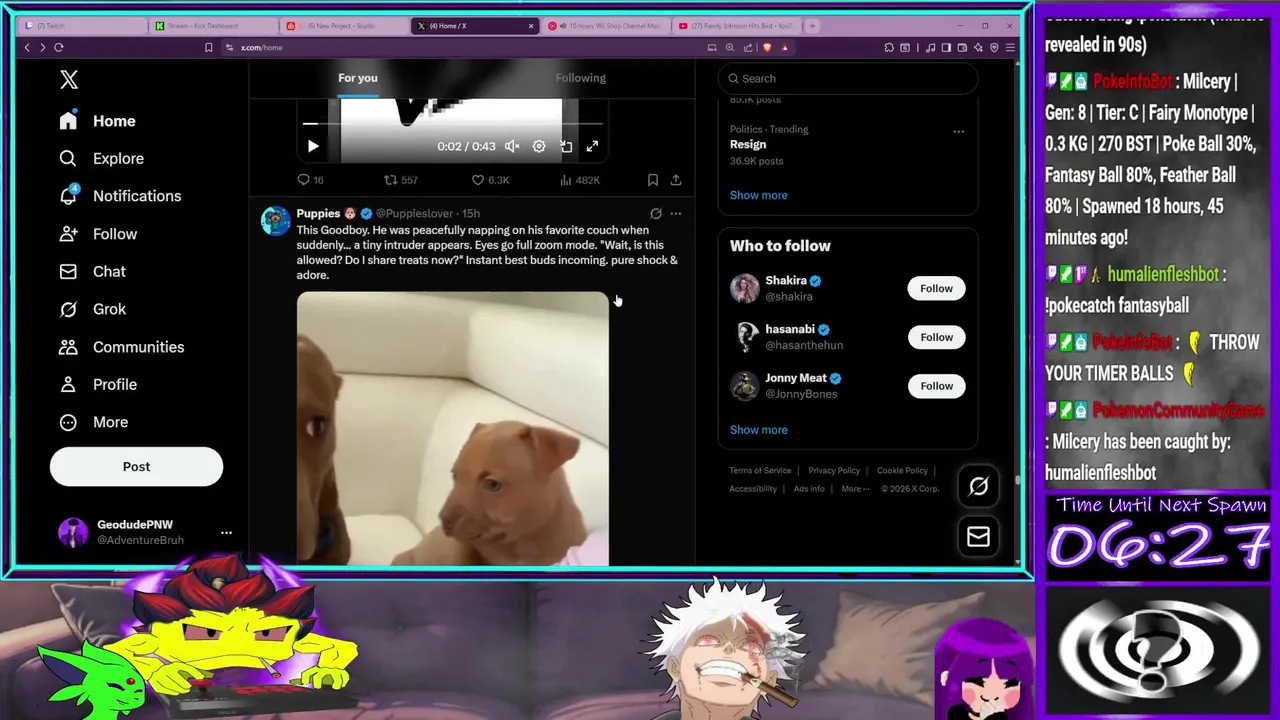The width and height of the screenshot is (1280, 720).
Task: Open the Explore page
Action: 101,158
